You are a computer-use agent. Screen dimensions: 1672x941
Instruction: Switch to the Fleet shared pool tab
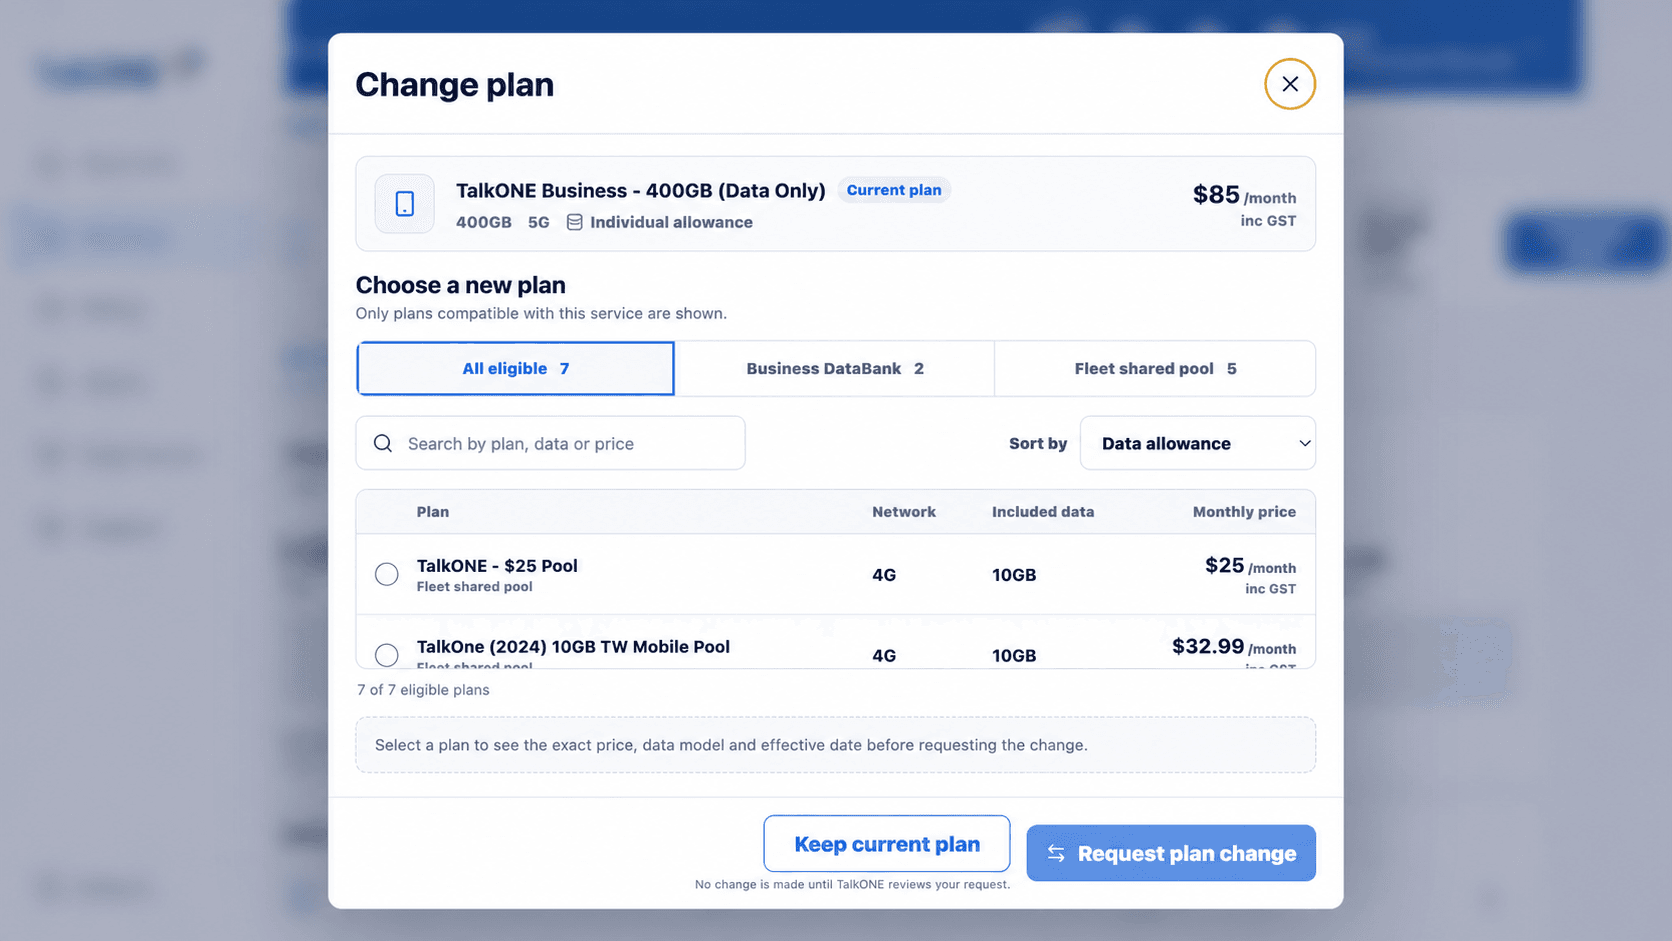click(1155, 368)
